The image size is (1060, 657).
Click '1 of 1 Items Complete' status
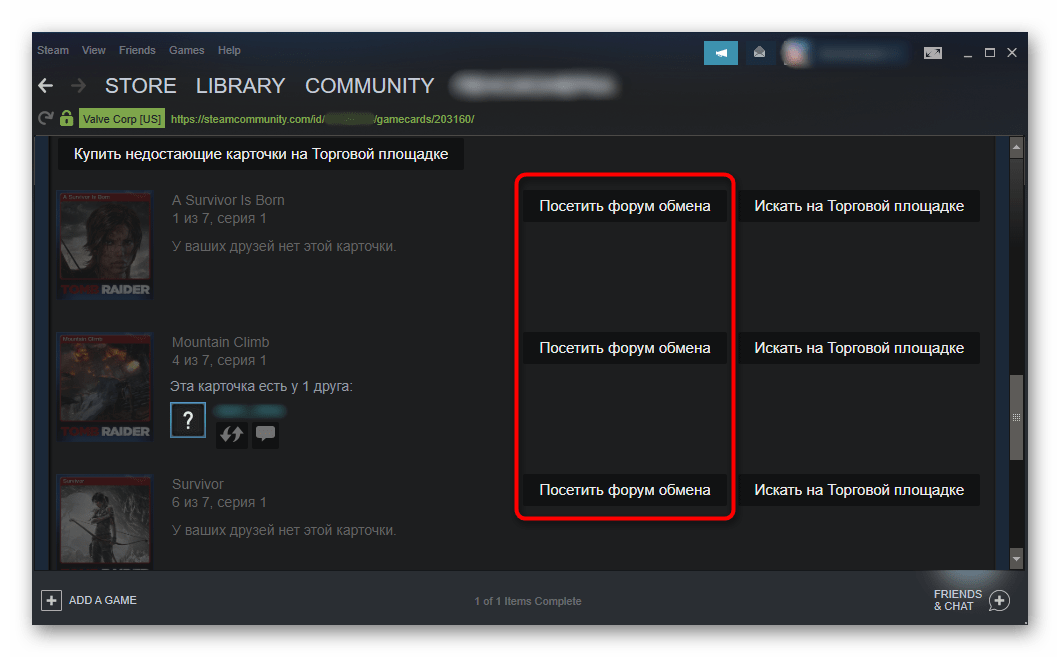tap(528, 601)
